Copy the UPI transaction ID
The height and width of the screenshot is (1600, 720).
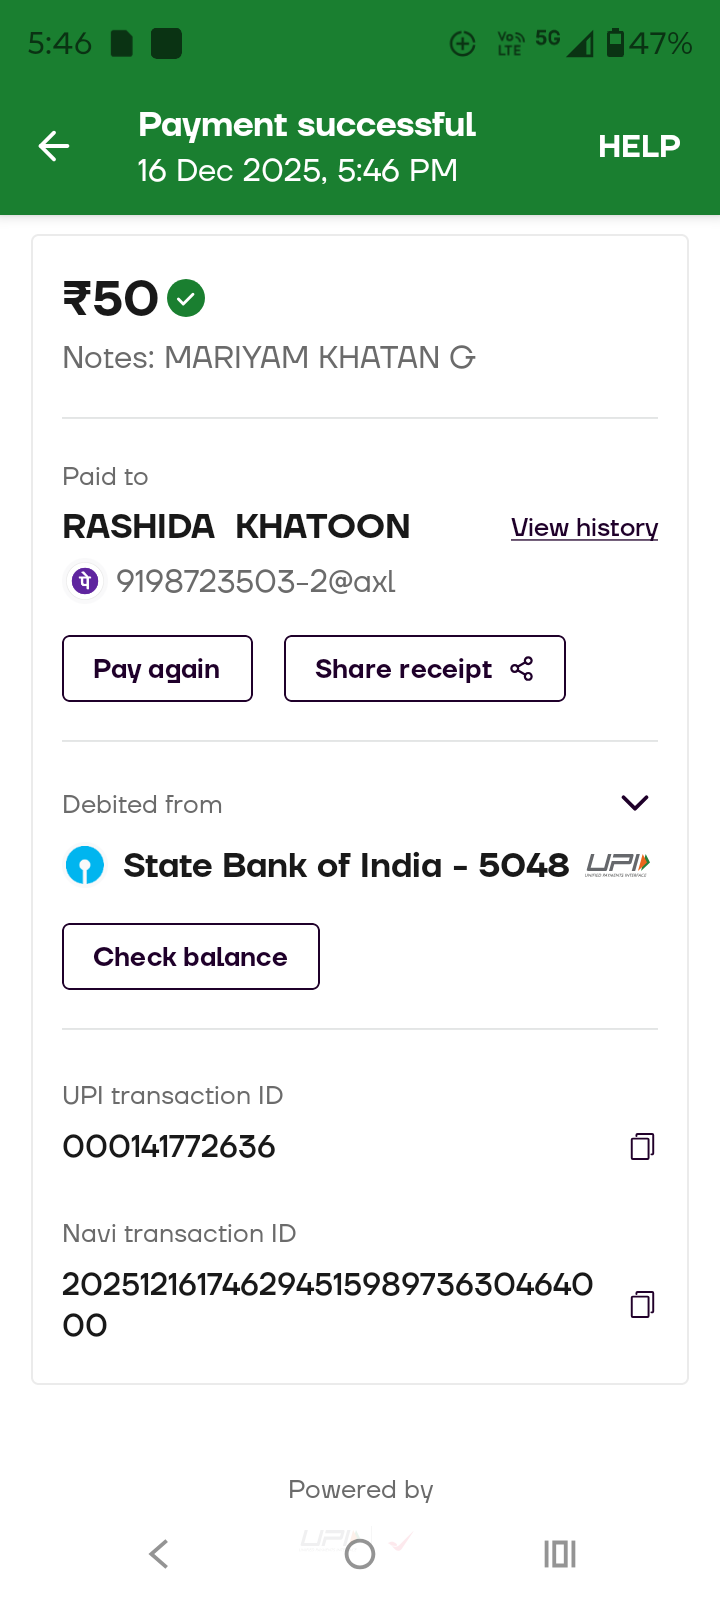[642, 1146]
